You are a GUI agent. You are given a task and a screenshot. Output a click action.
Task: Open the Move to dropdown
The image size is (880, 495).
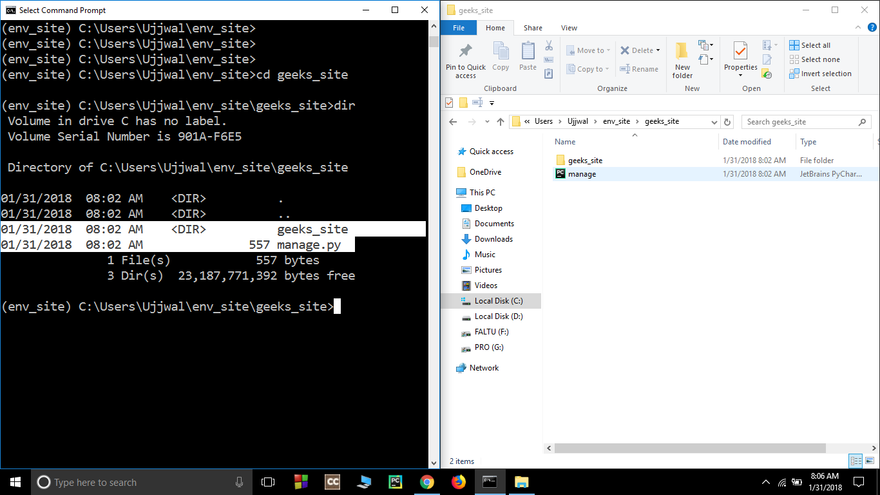tap(588, 50)
